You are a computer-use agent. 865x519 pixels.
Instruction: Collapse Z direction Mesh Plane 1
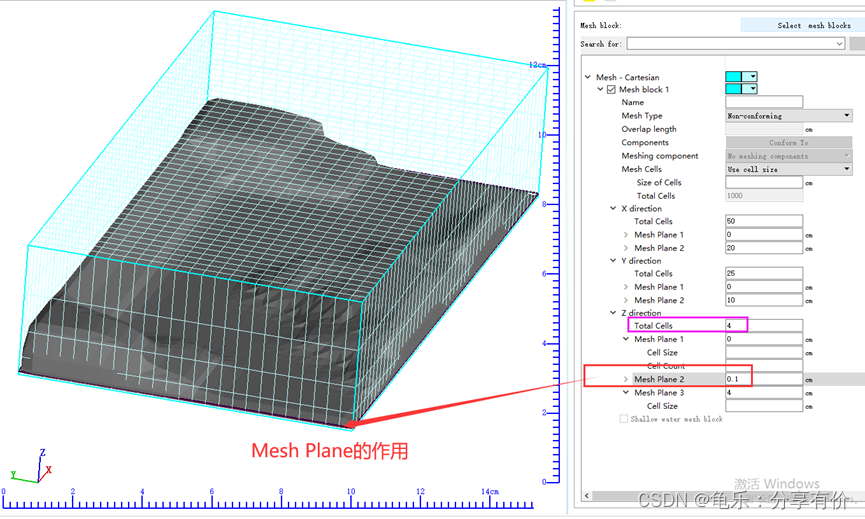626,339
